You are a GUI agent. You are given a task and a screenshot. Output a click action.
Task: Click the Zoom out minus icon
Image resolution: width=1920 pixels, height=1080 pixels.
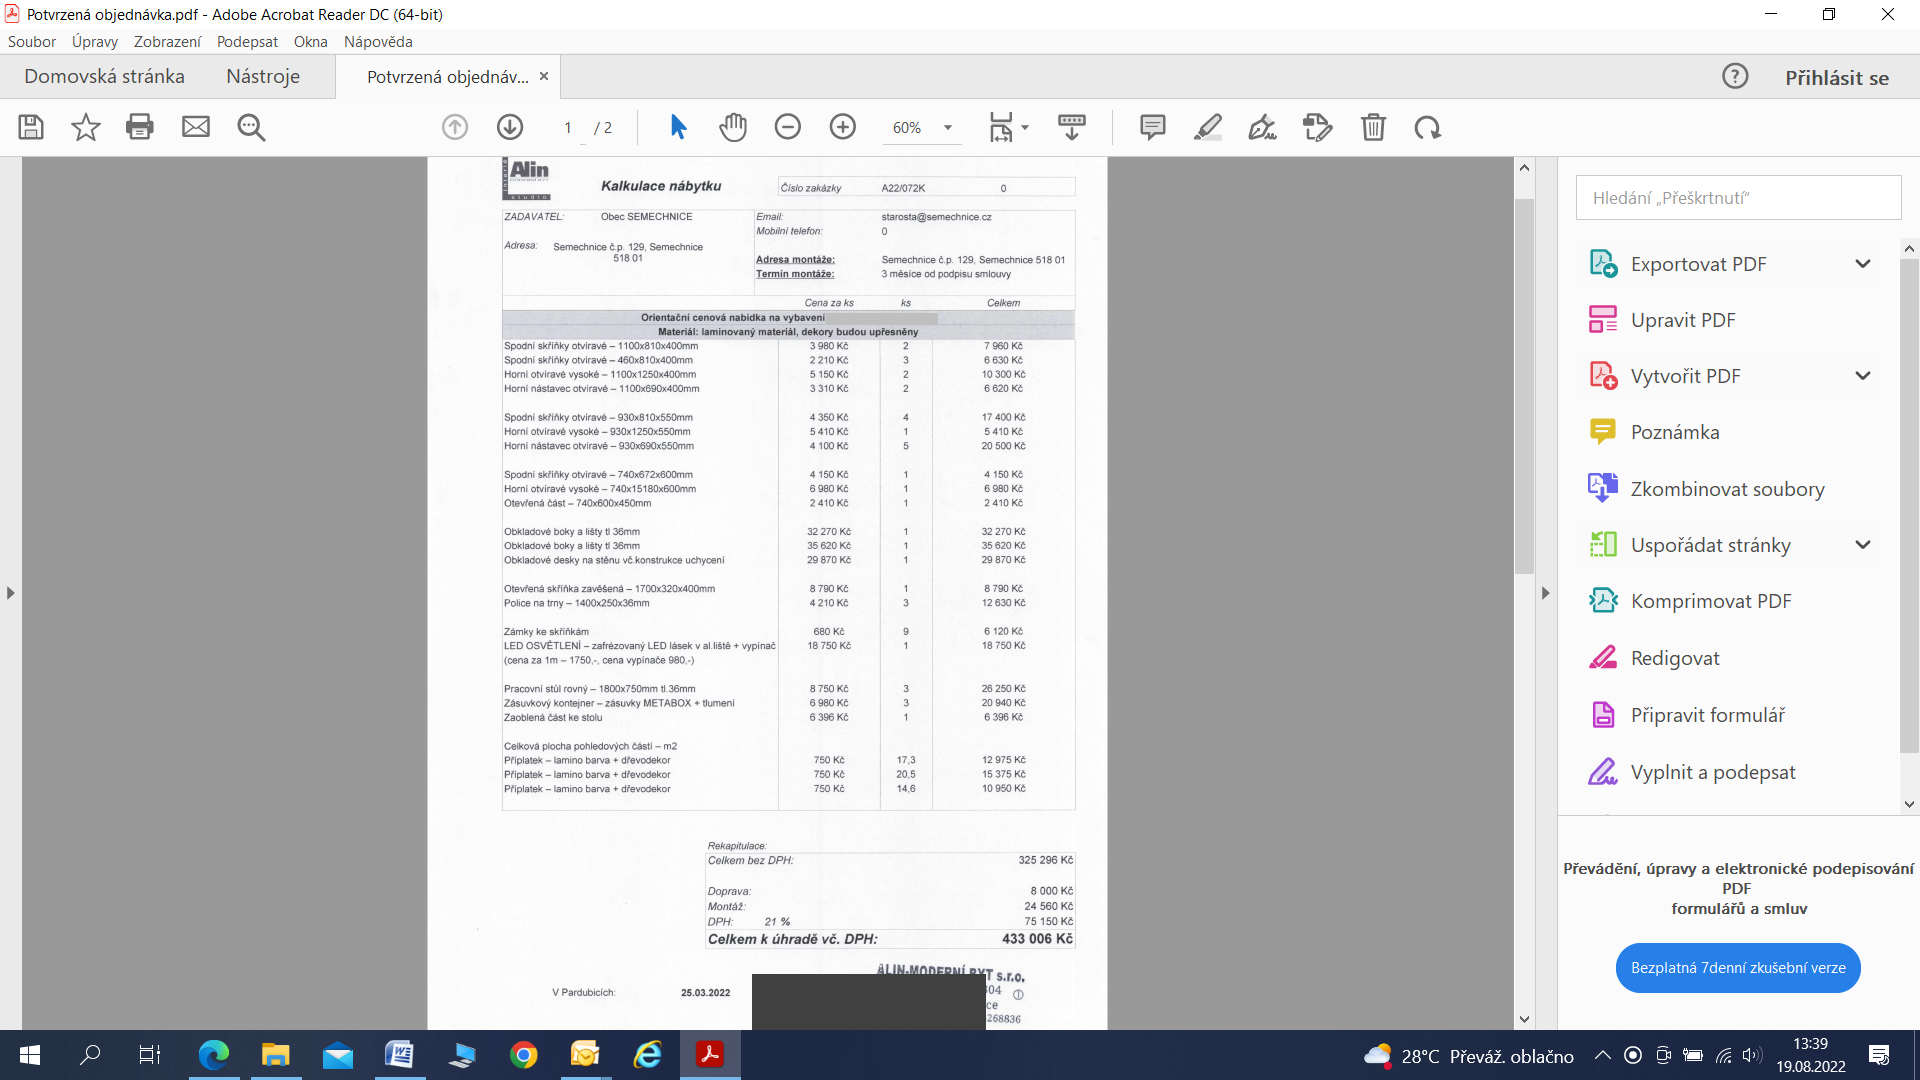point(788,127)
